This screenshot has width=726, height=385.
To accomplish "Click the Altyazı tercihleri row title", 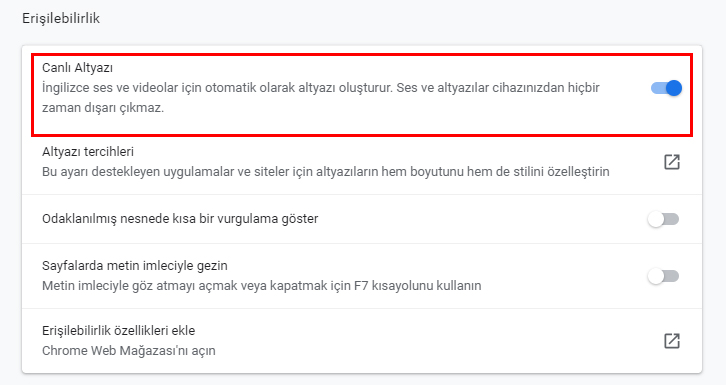I will click(88, 151).
